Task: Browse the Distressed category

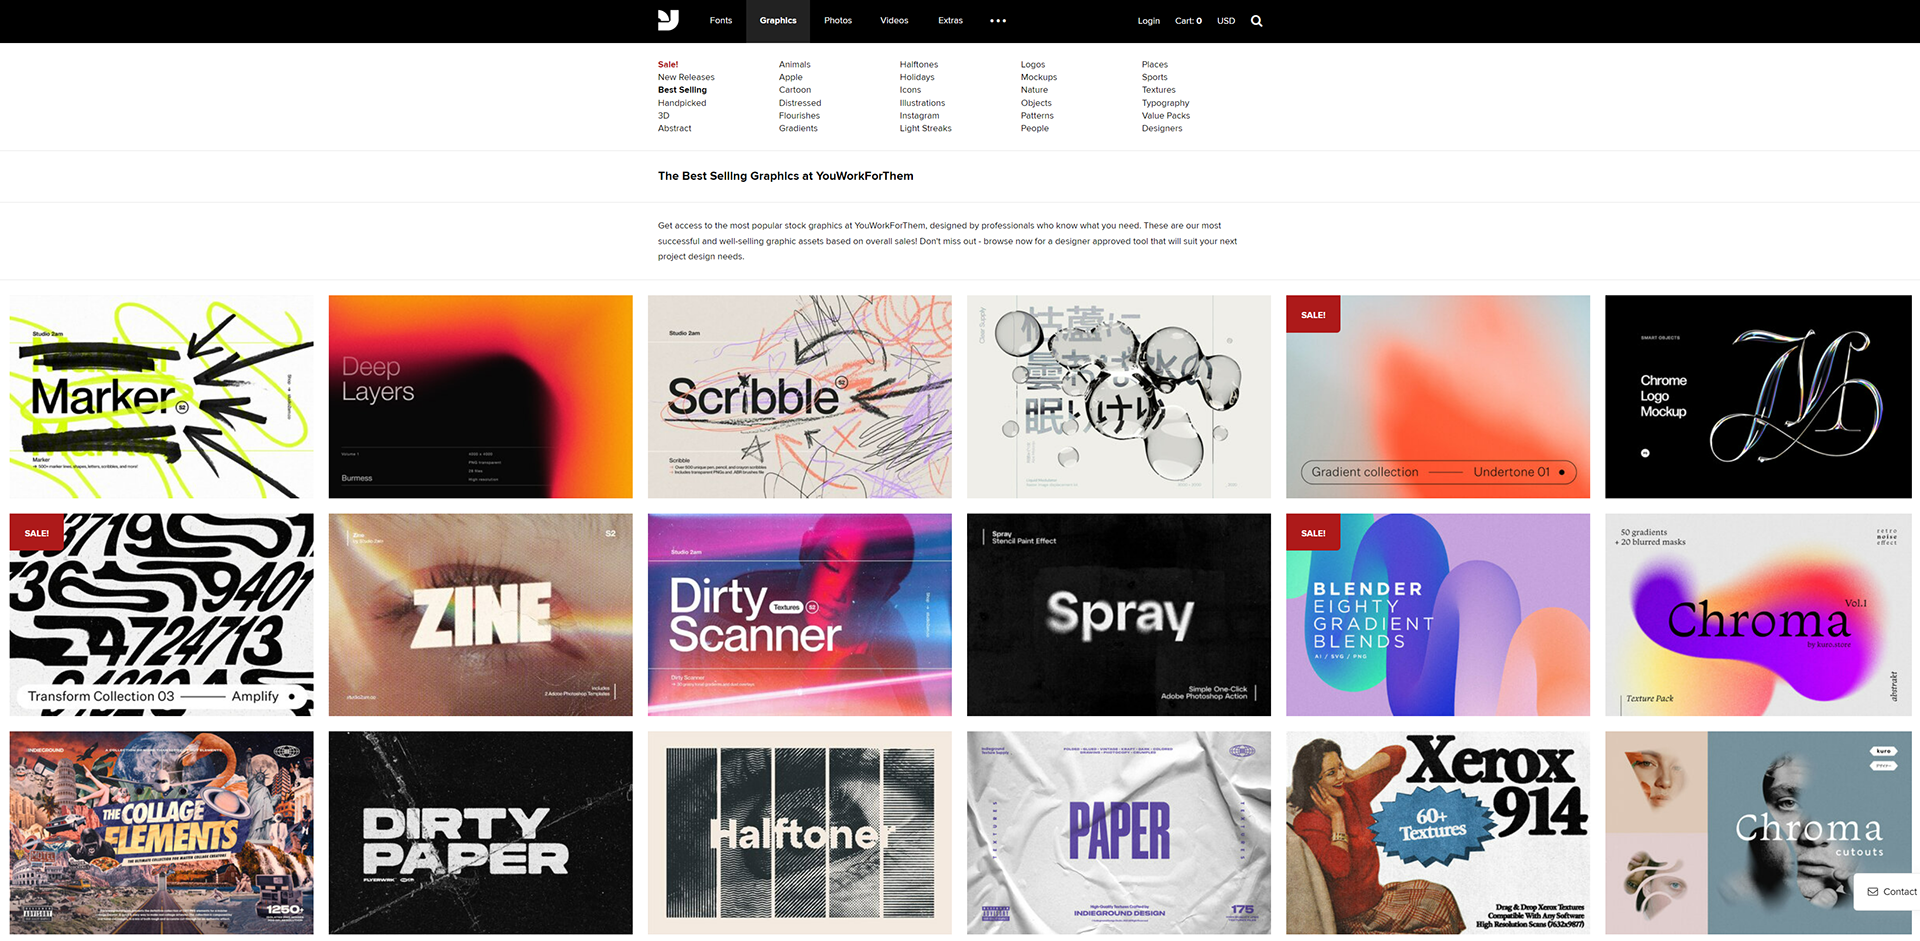Action: coord(800,103)
